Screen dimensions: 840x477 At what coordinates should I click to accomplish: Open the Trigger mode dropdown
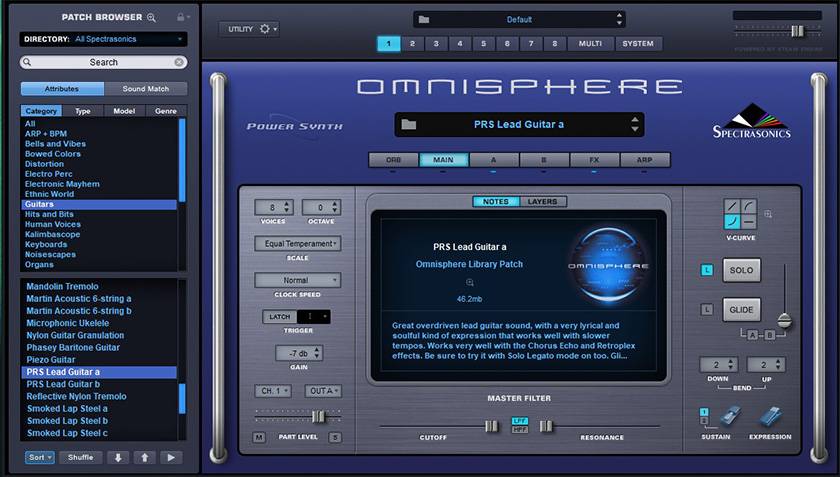point(313,317)
